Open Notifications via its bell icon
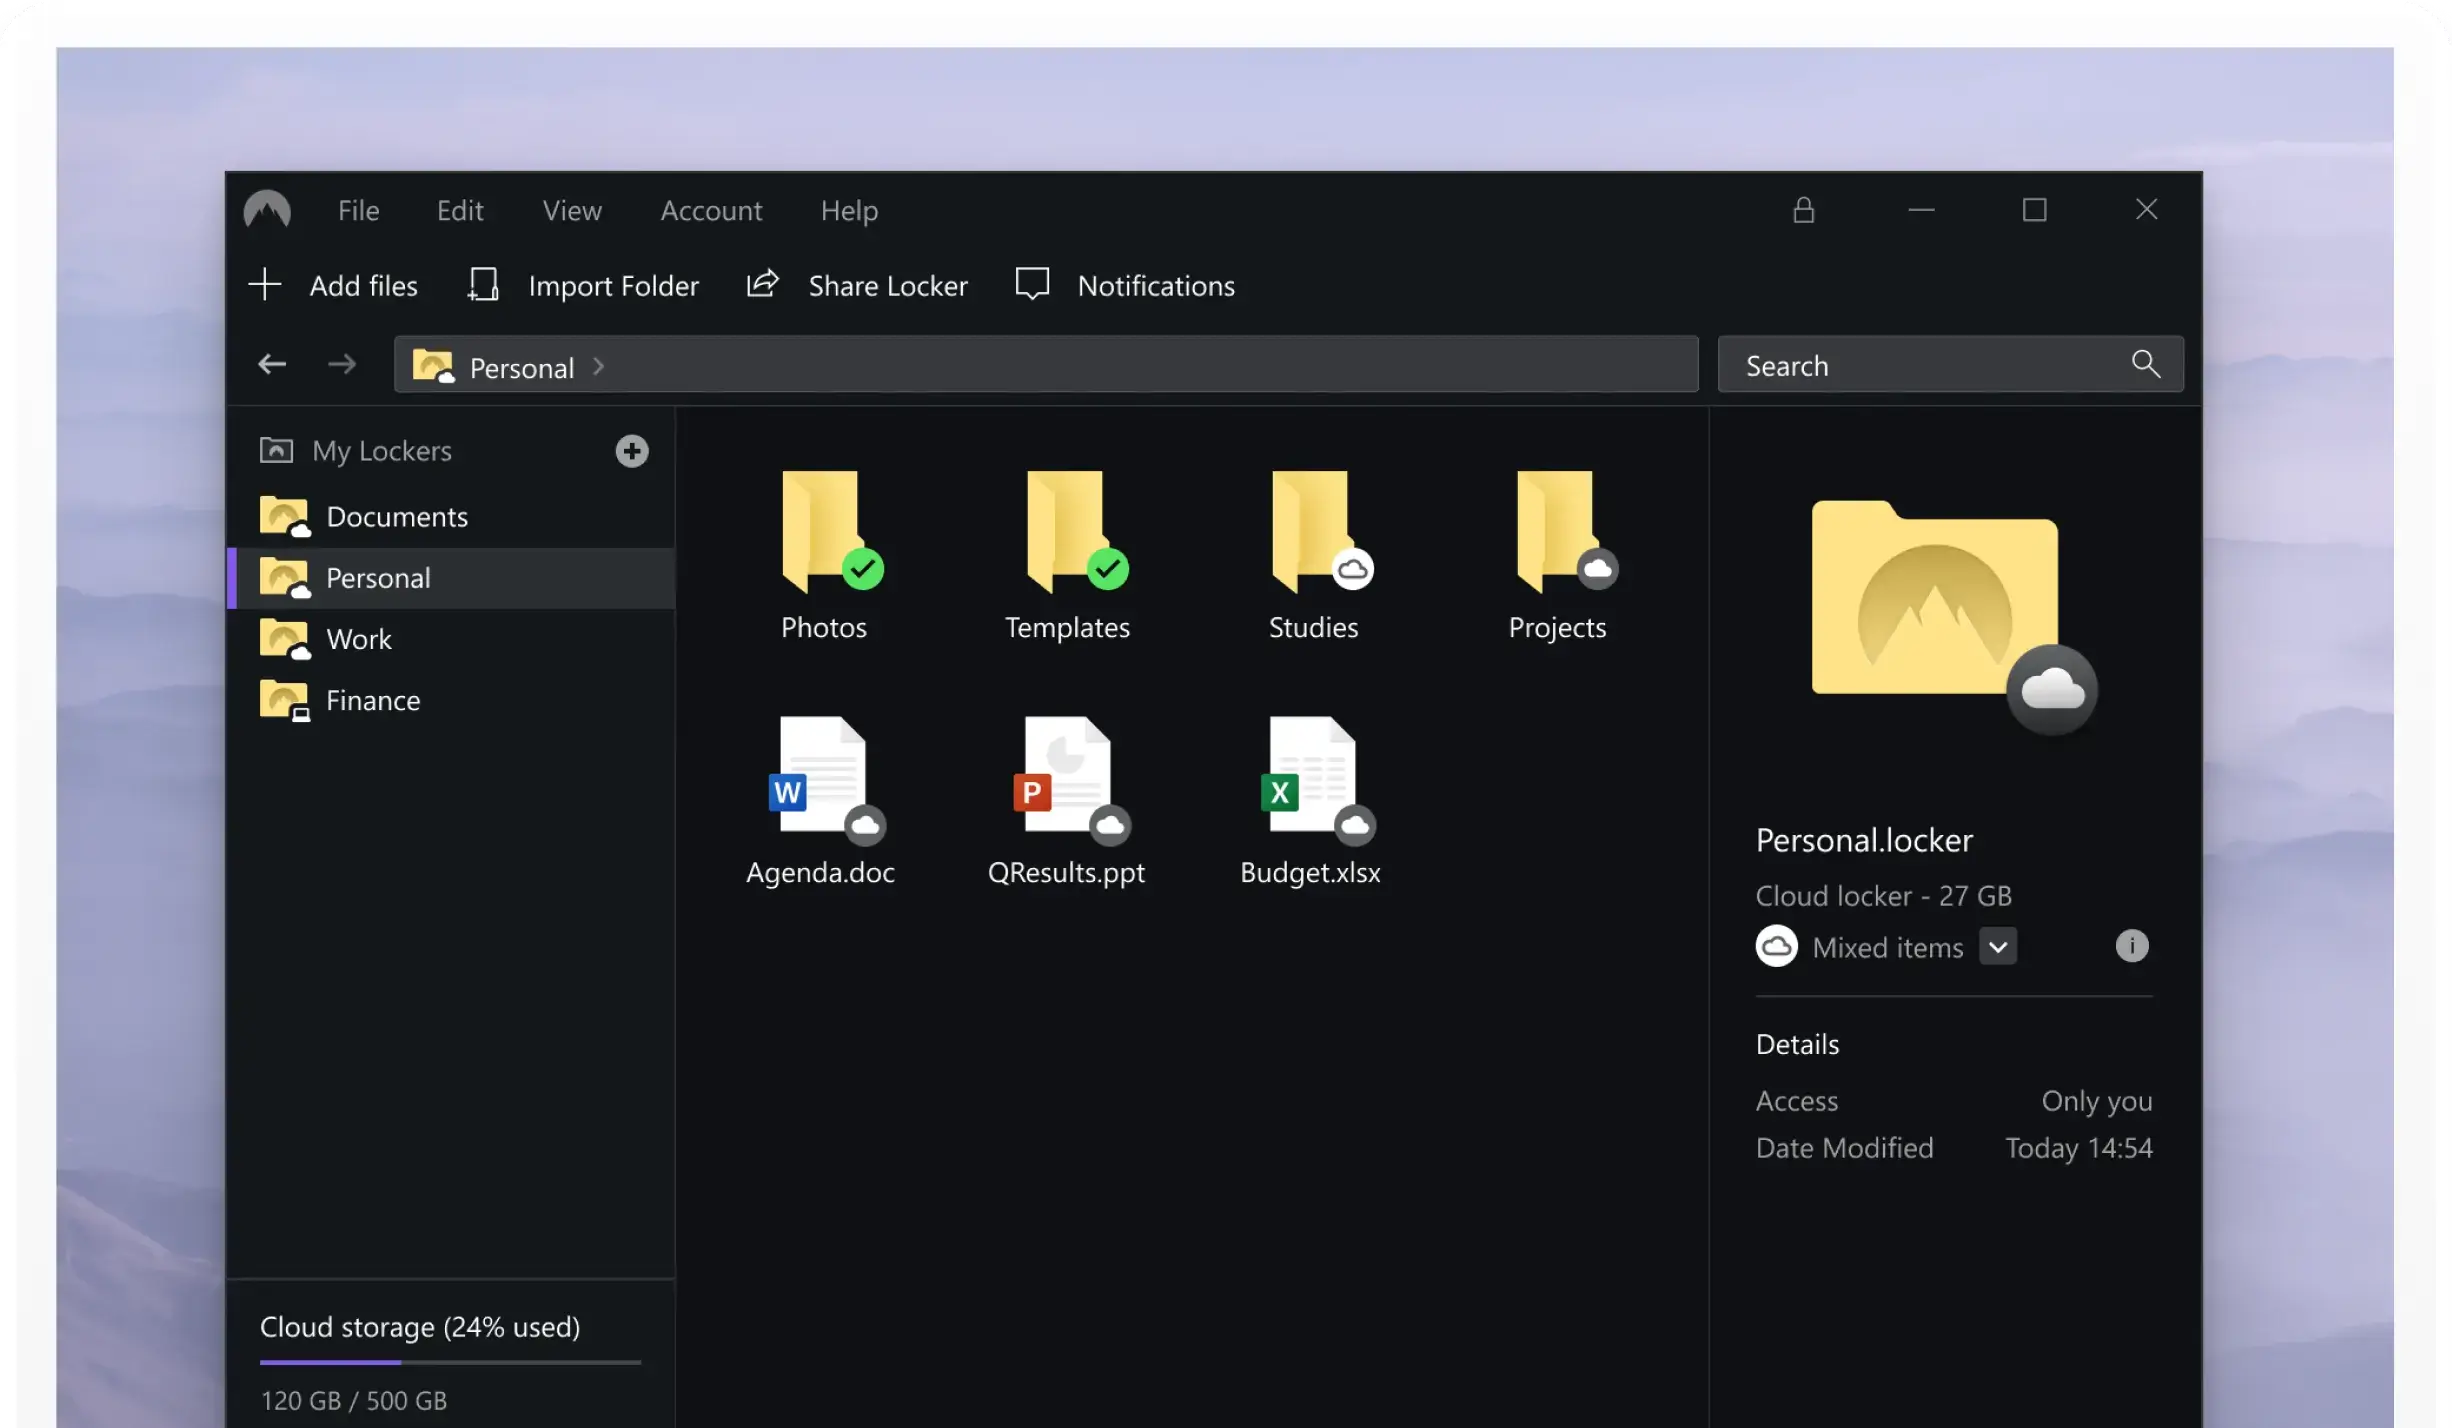 [1031, 284]
